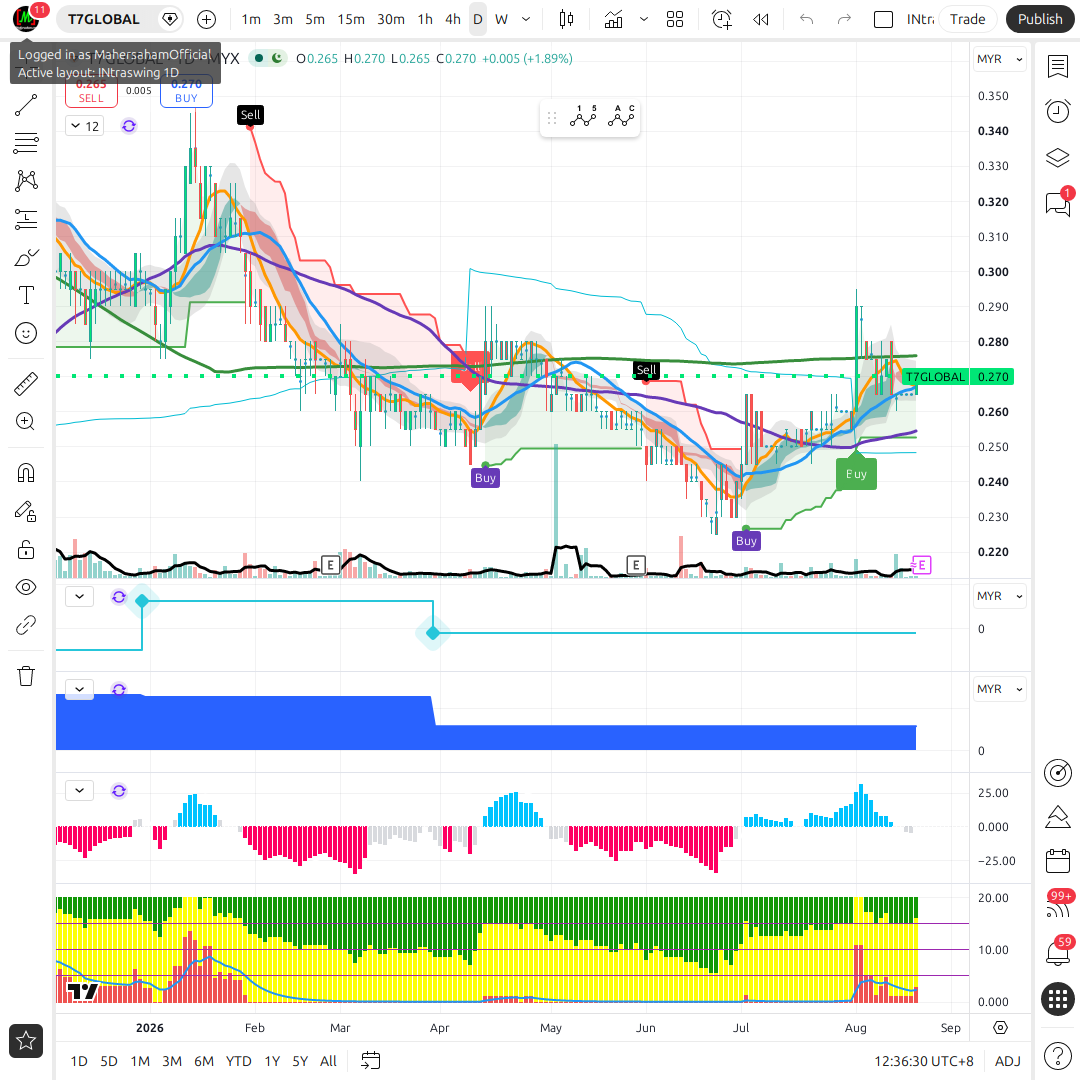This screenshot has height=1080, width=1080.
Task: Open the watchlist and details panel
Action: 1058,67
